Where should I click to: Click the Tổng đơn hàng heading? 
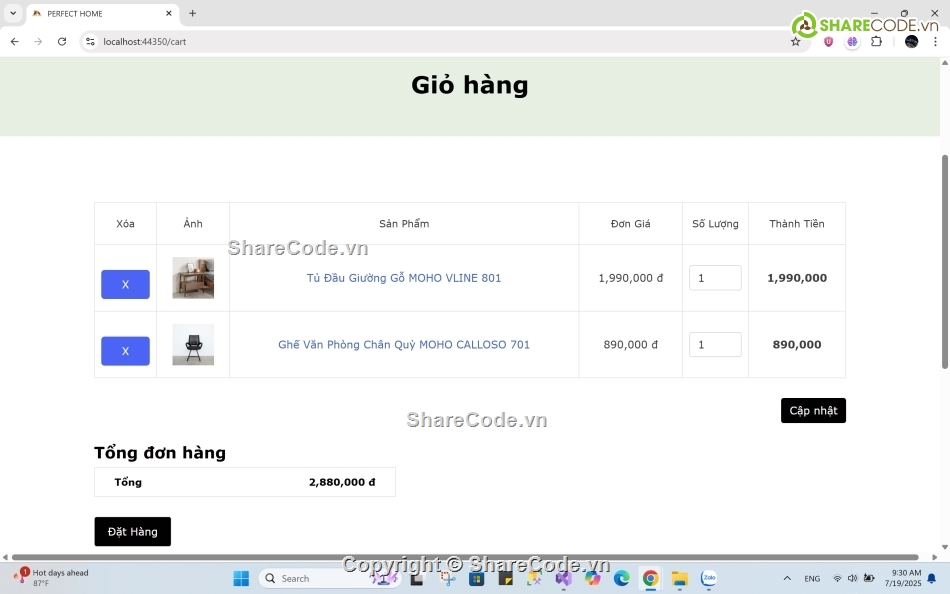pyautogui.click(x=160, y=453)
